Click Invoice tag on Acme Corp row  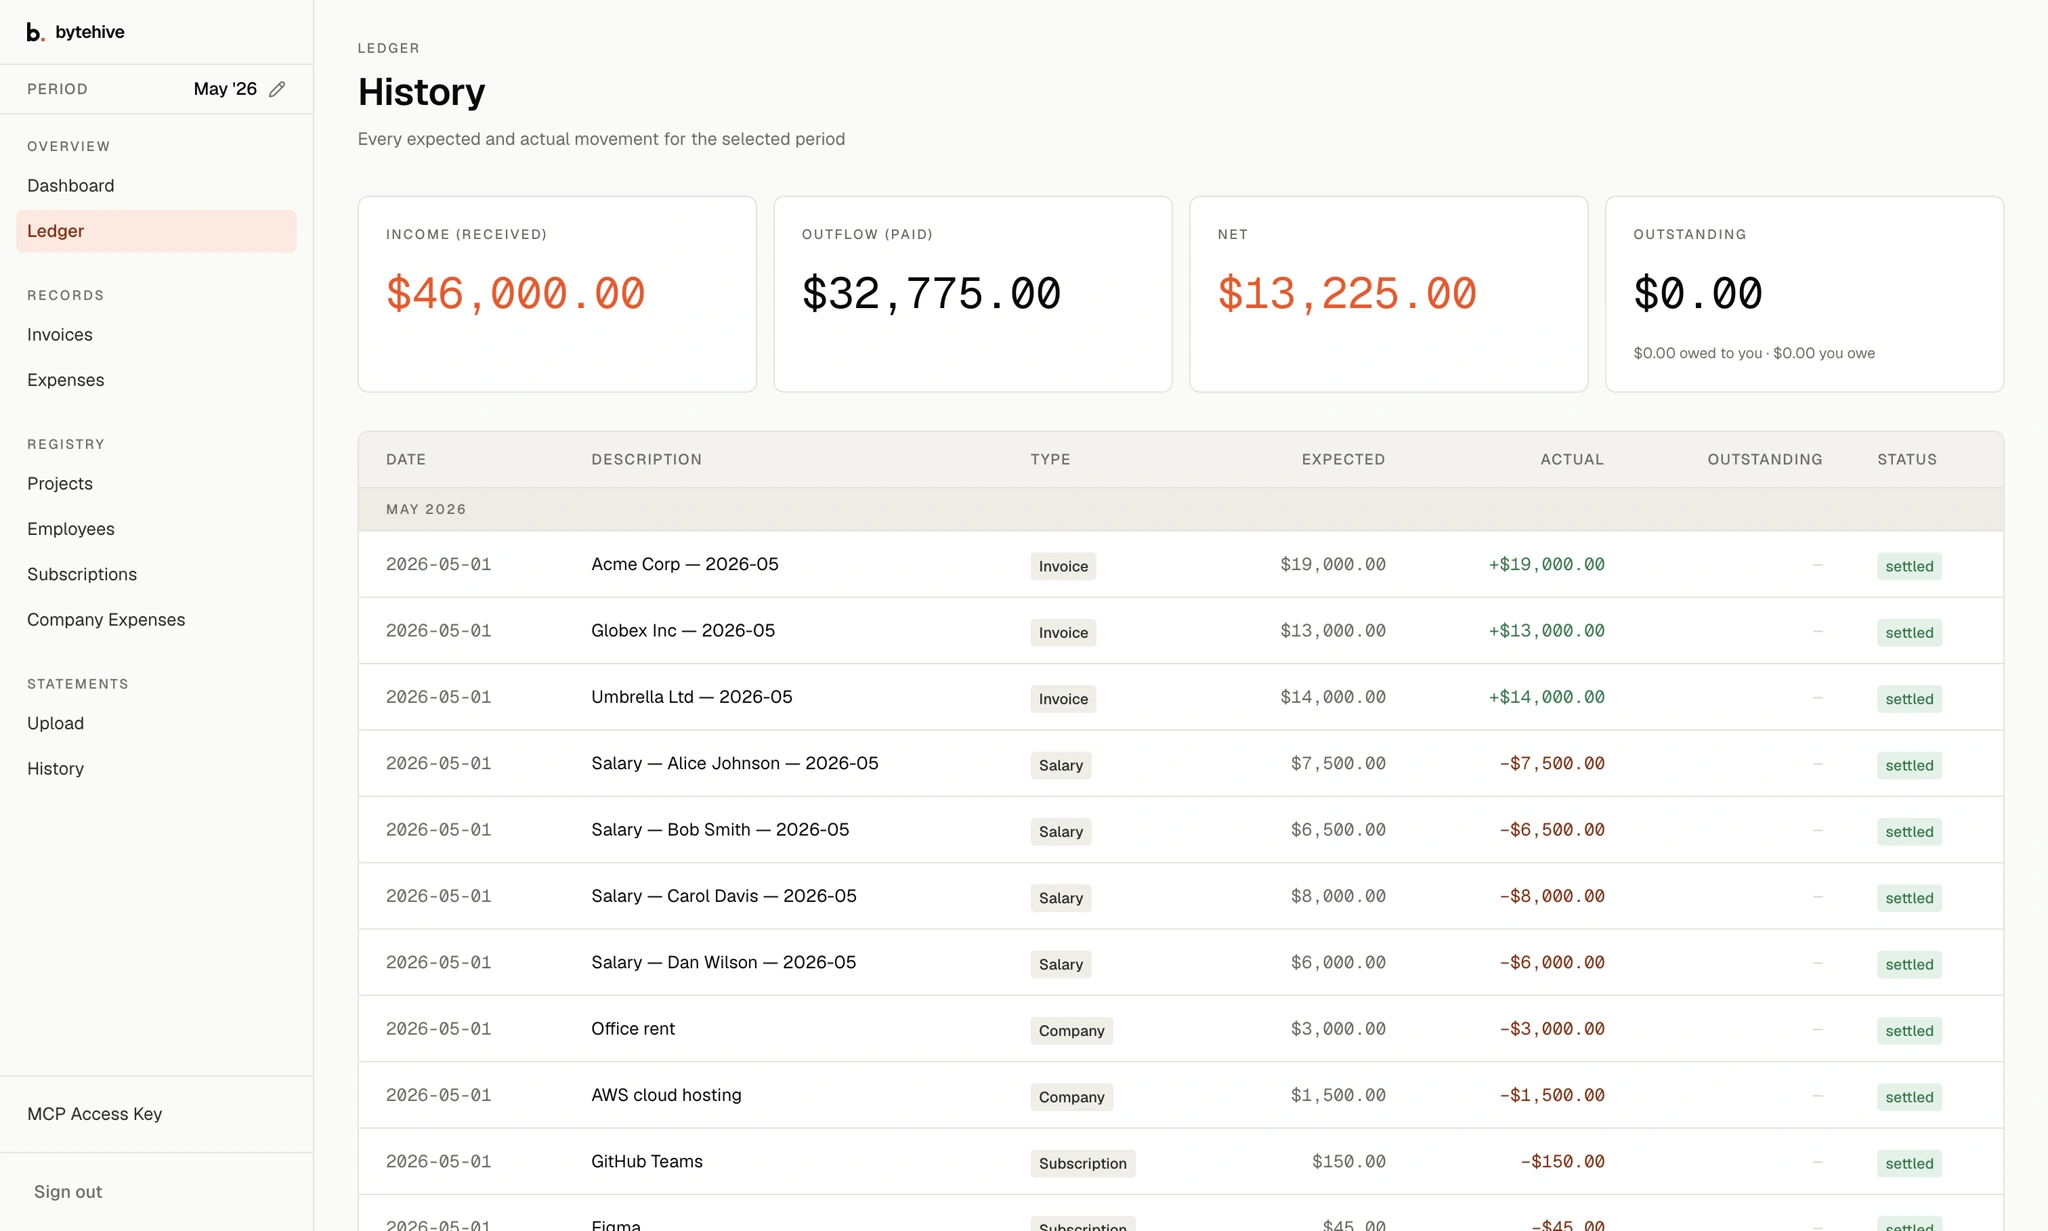pos(1063,566)
